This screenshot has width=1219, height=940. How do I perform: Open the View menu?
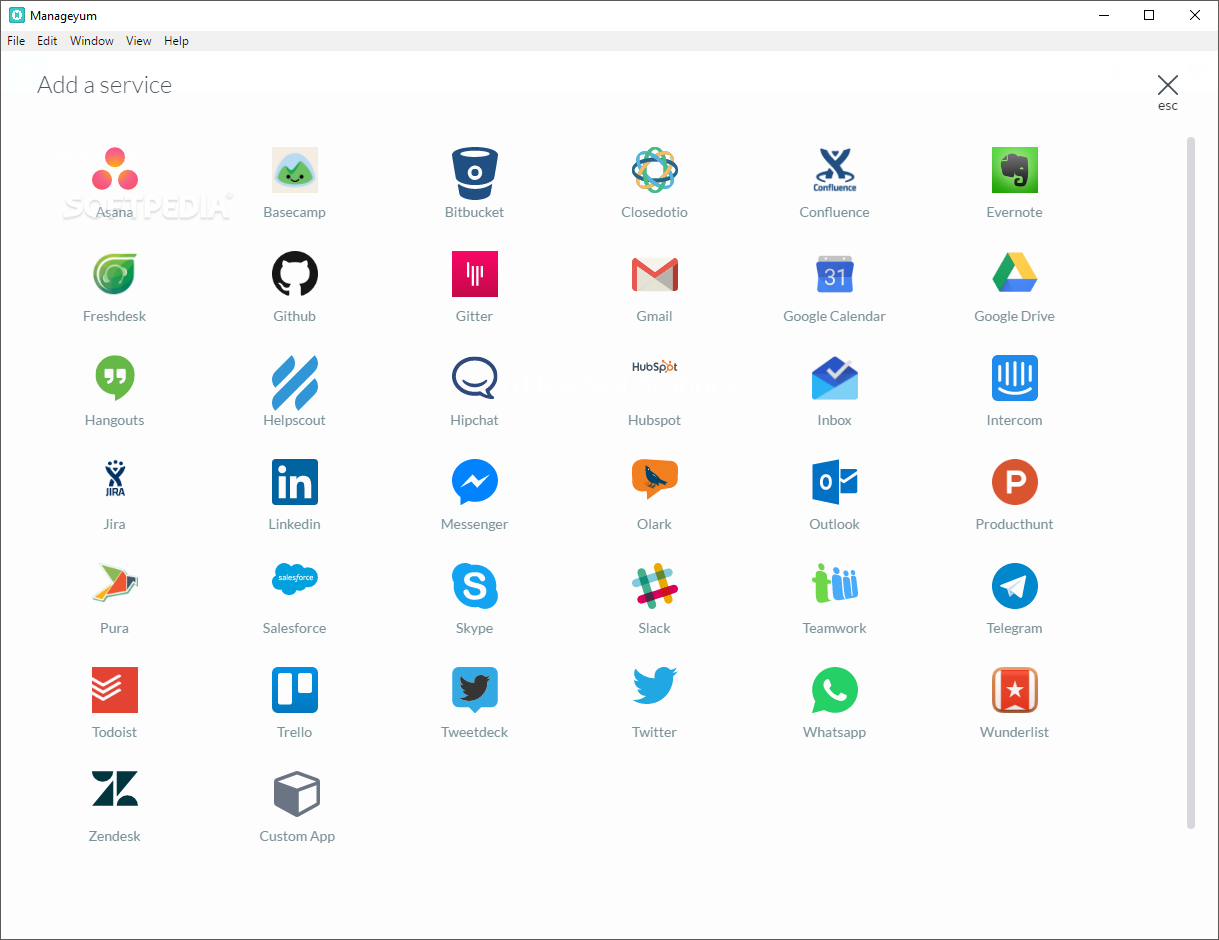139,41
